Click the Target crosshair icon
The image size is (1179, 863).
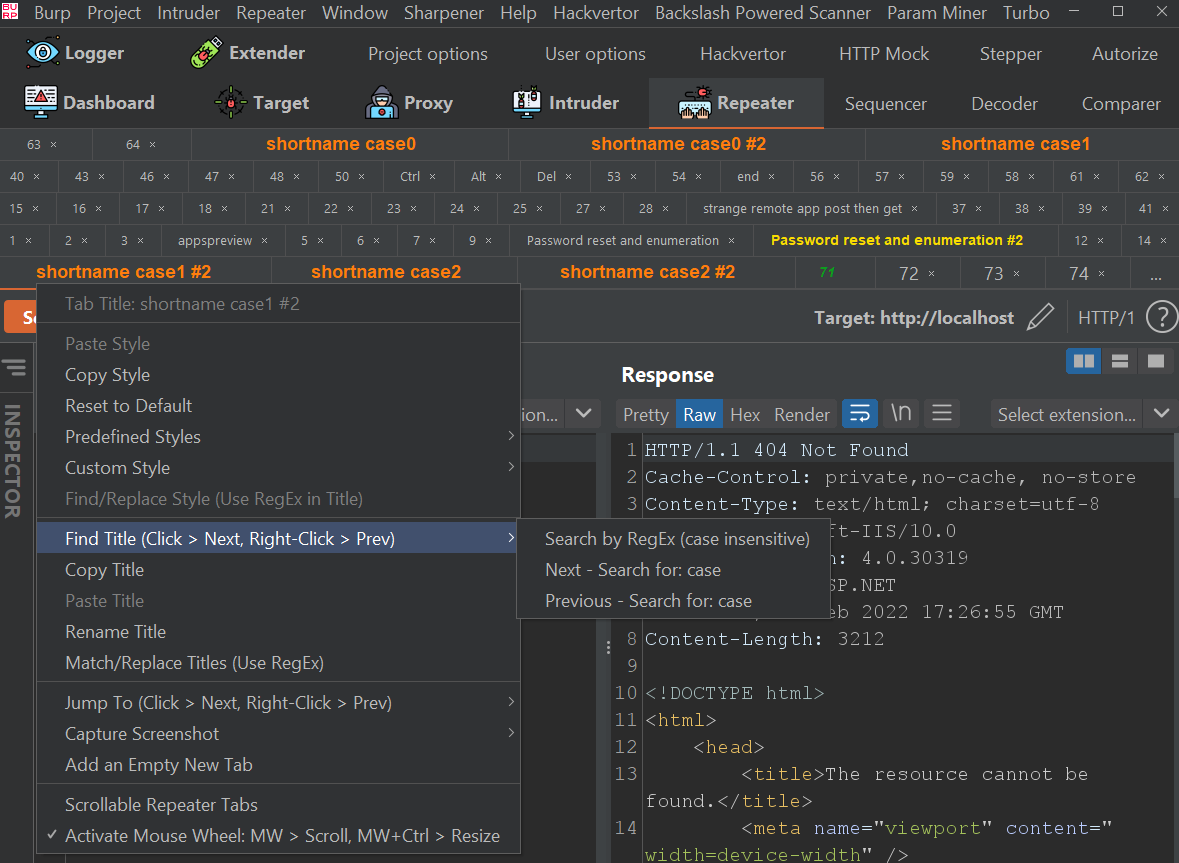point(231,102)
